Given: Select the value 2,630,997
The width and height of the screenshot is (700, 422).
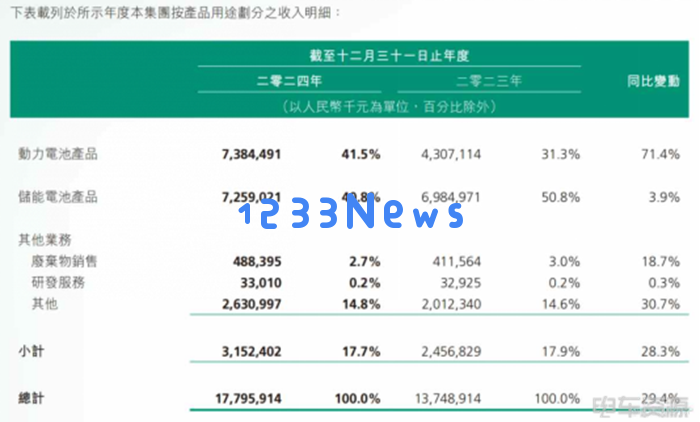Looking at the screenshot, I should 251,305.
